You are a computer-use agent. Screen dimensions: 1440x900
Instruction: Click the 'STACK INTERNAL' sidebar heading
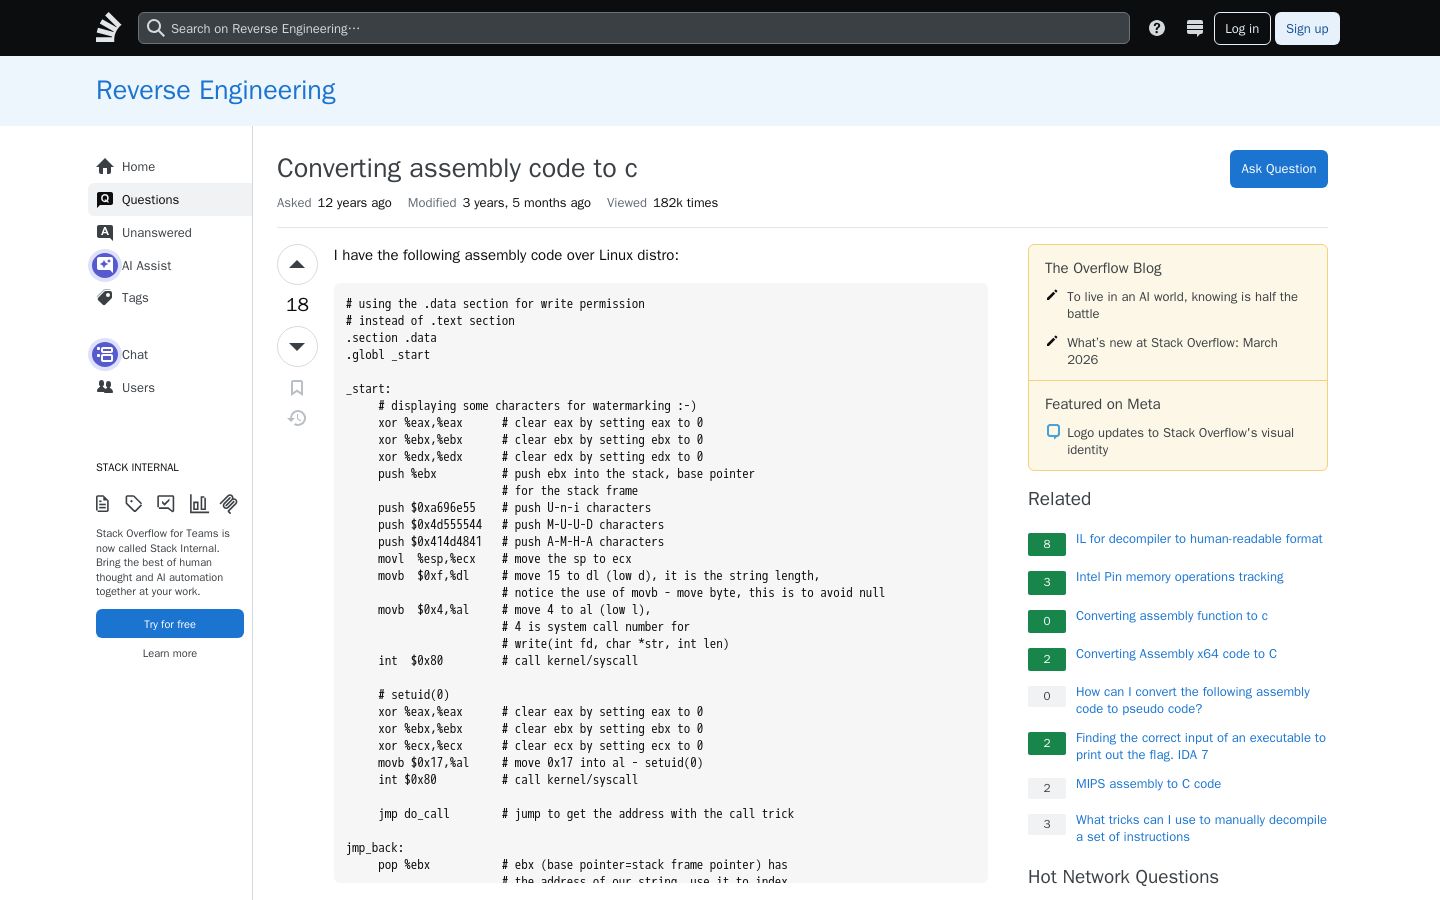[137, 468]
